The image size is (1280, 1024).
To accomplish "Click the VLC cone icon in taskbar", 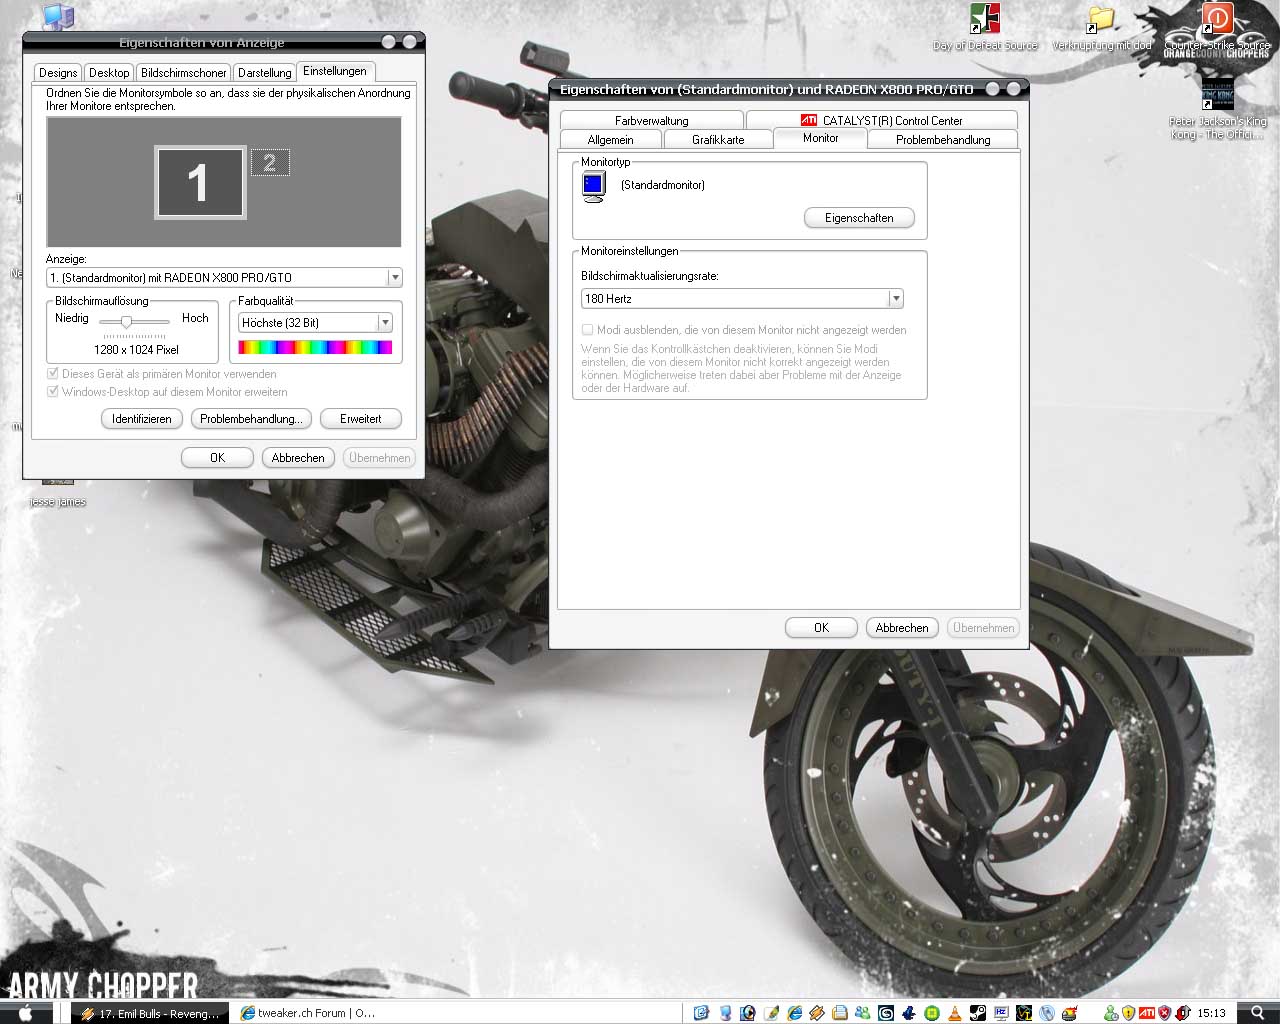I will (955, 1013).
